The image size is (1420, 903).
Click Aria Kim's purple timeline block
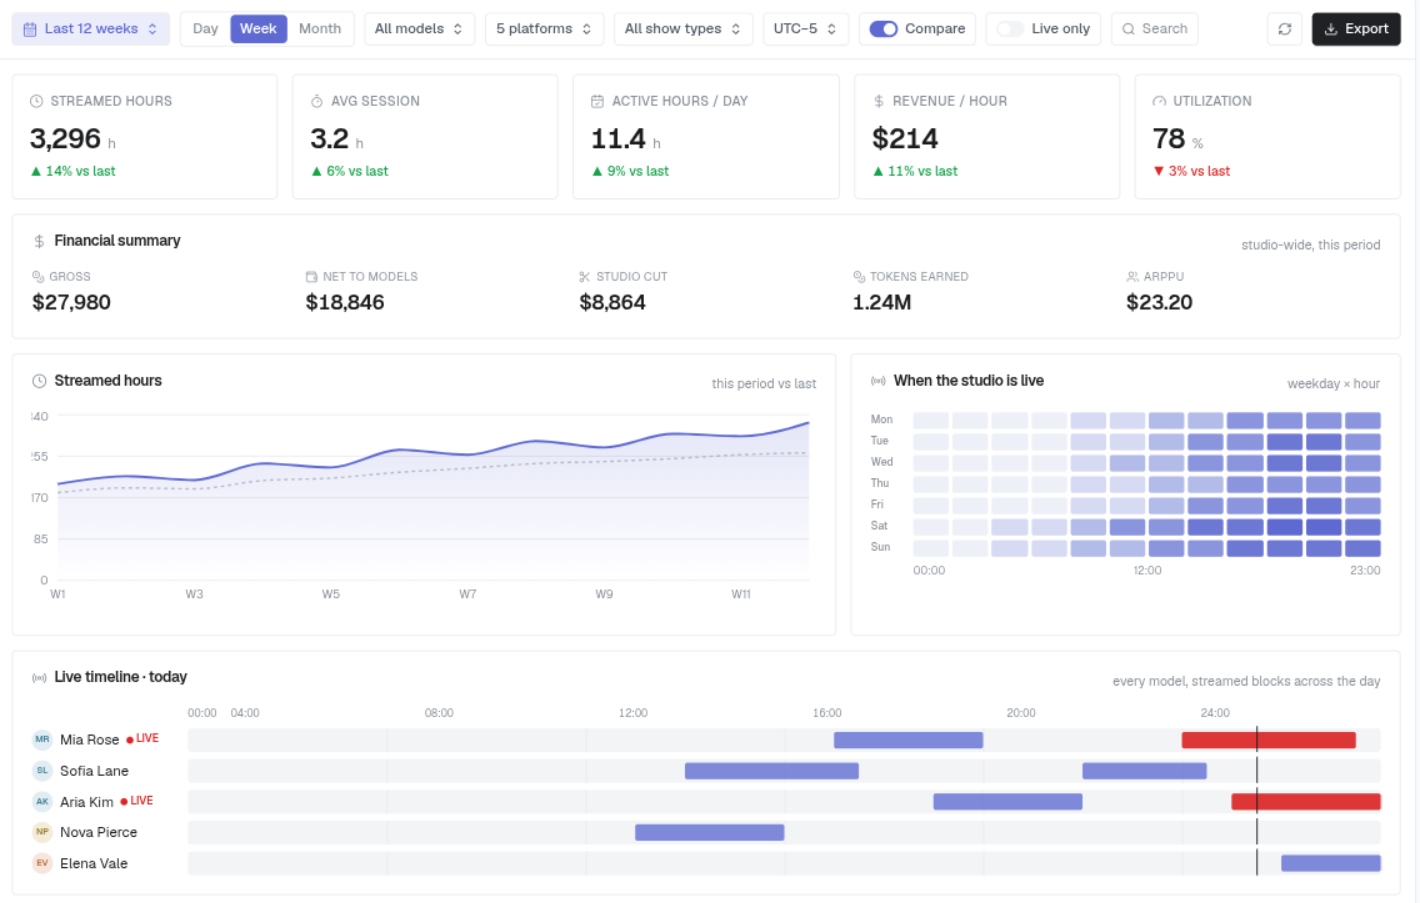[1008, 802]
